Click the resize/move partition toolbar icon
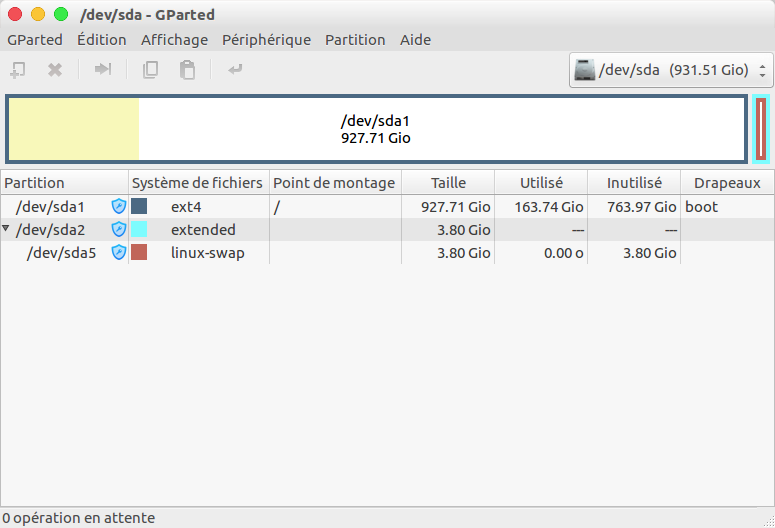The height and width of the screenshot is (528, 775). coord(102,70)
